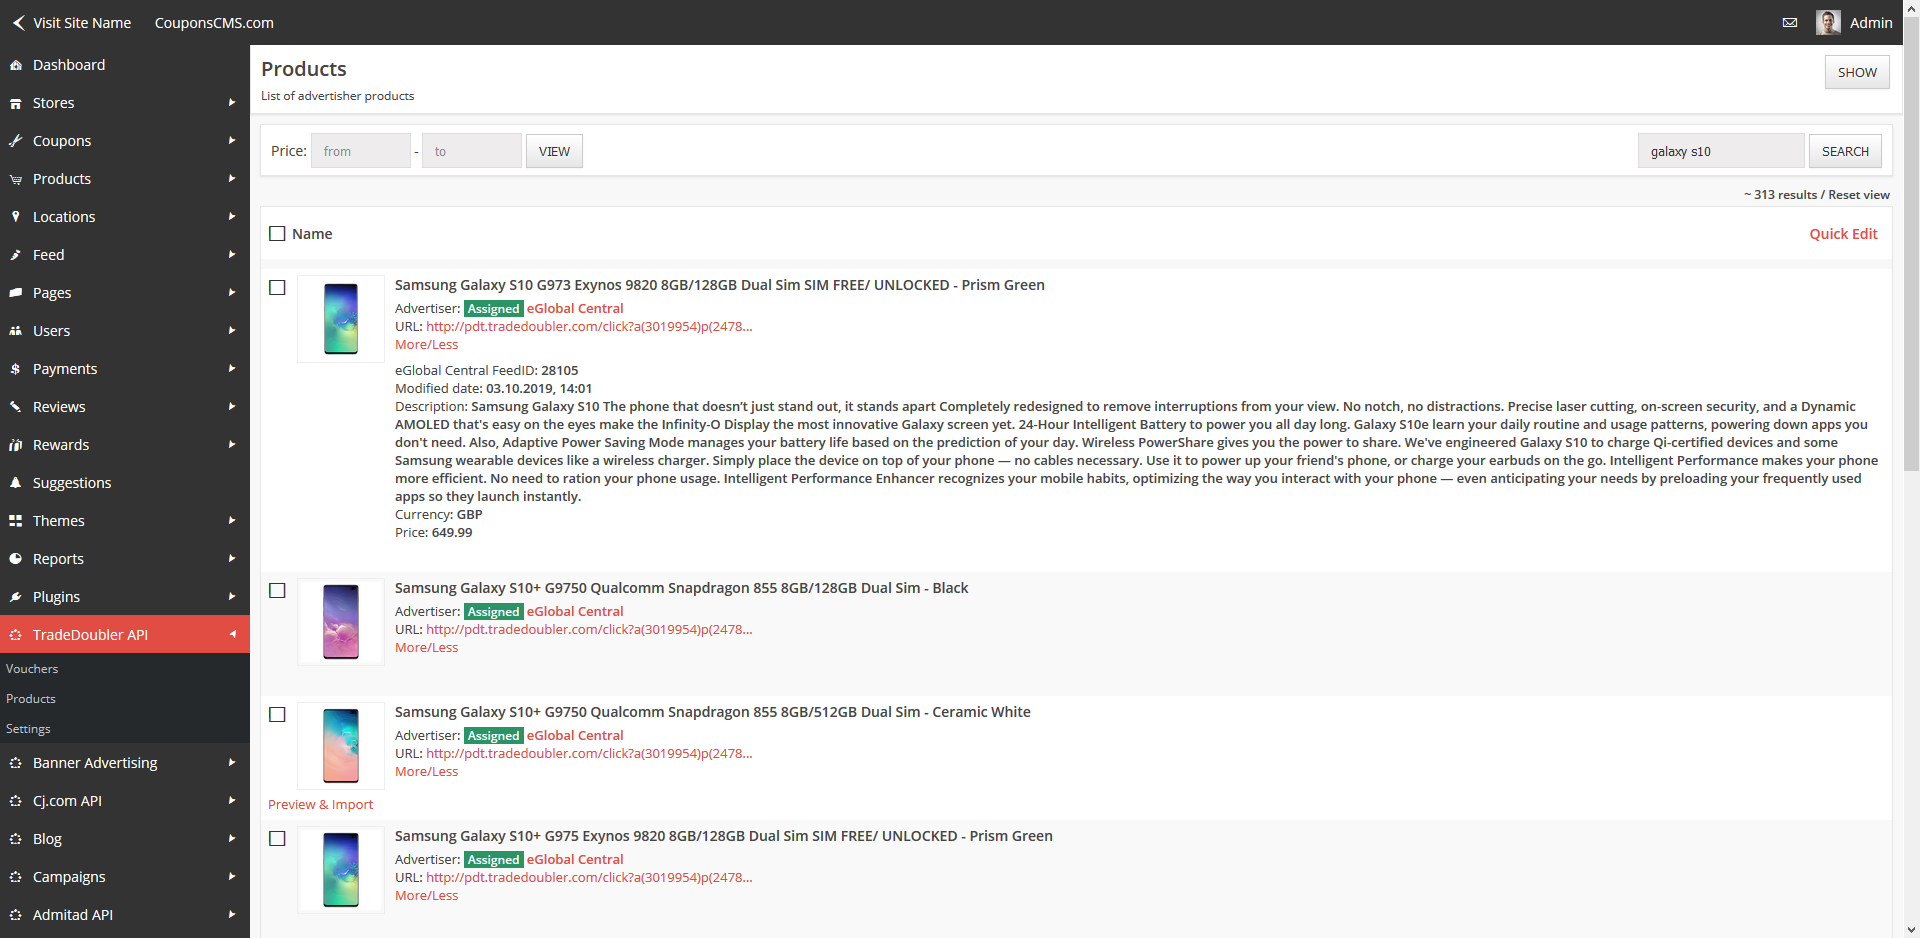This screenshot has width=1920, height=938.
Task: Expand the Users submenu arrow
Action: coord(232,331)
